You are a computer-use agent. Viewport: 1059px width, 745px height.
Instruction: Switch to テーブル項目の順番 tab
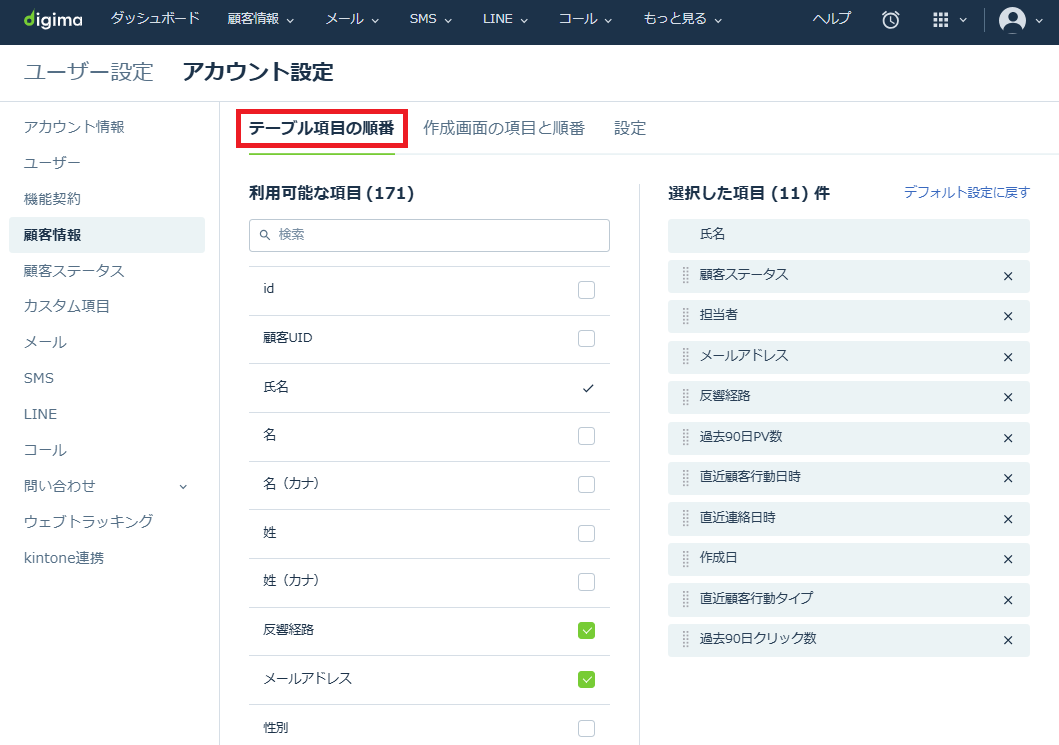tap(321, 128)
